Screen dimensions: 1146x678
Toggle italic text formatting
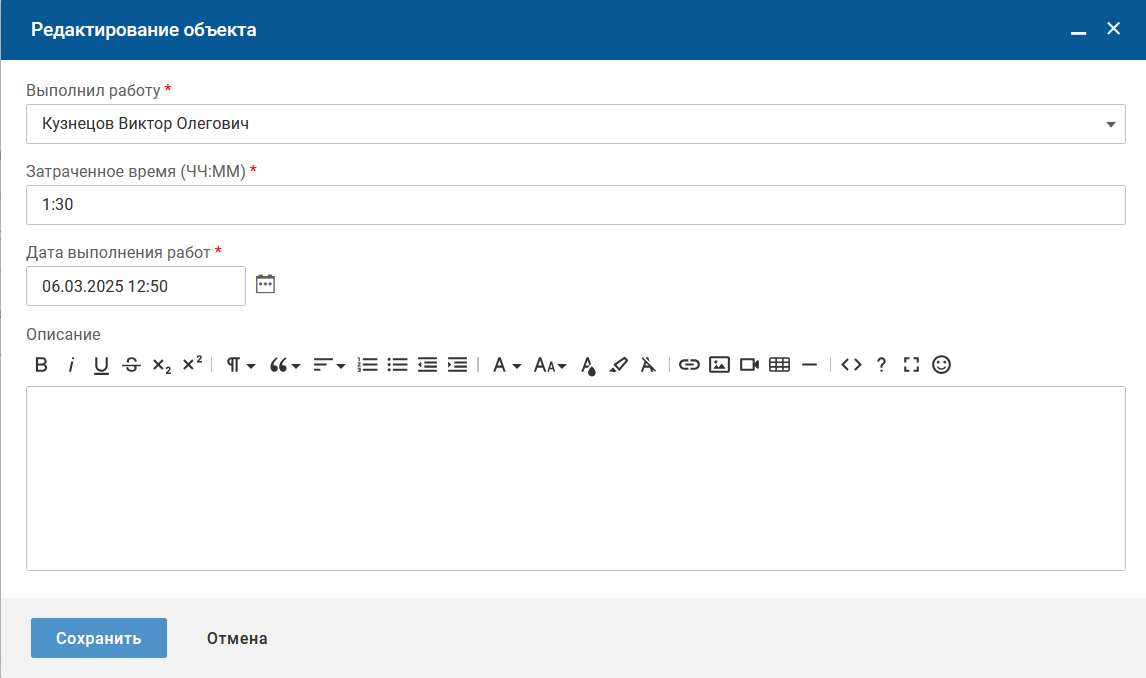[71, 365]
